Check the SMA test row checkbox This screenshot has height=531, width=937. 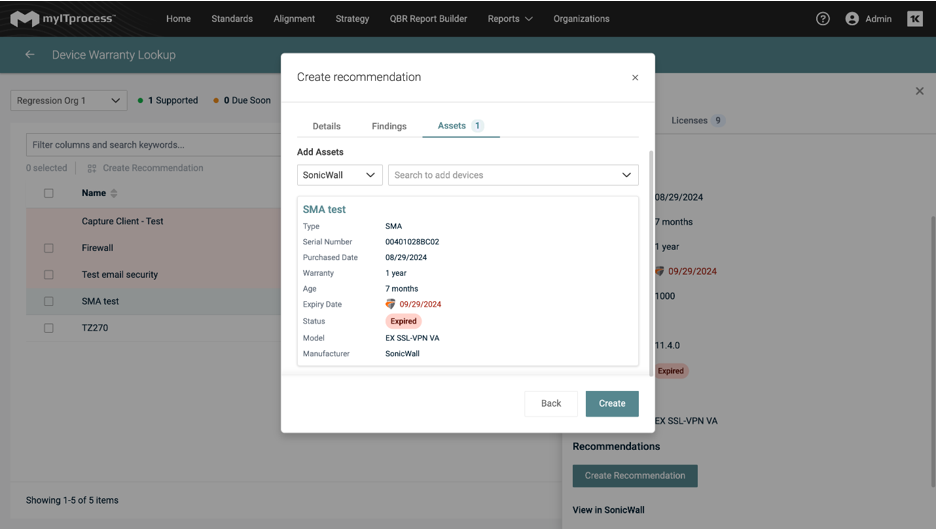click(x=48, y=302)
